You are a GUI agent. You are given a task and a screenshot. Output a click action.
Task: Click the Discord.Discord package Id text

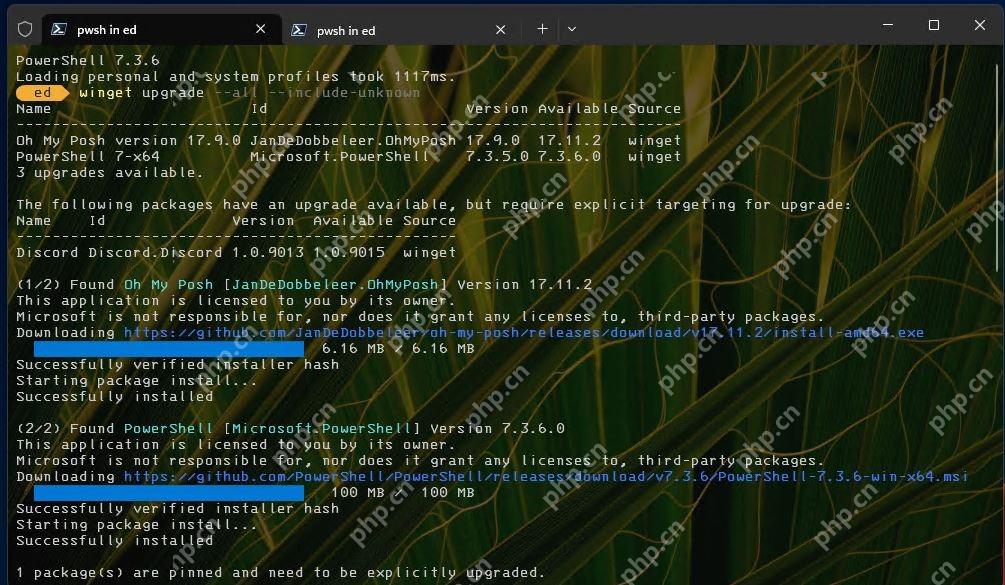(155, 252)
